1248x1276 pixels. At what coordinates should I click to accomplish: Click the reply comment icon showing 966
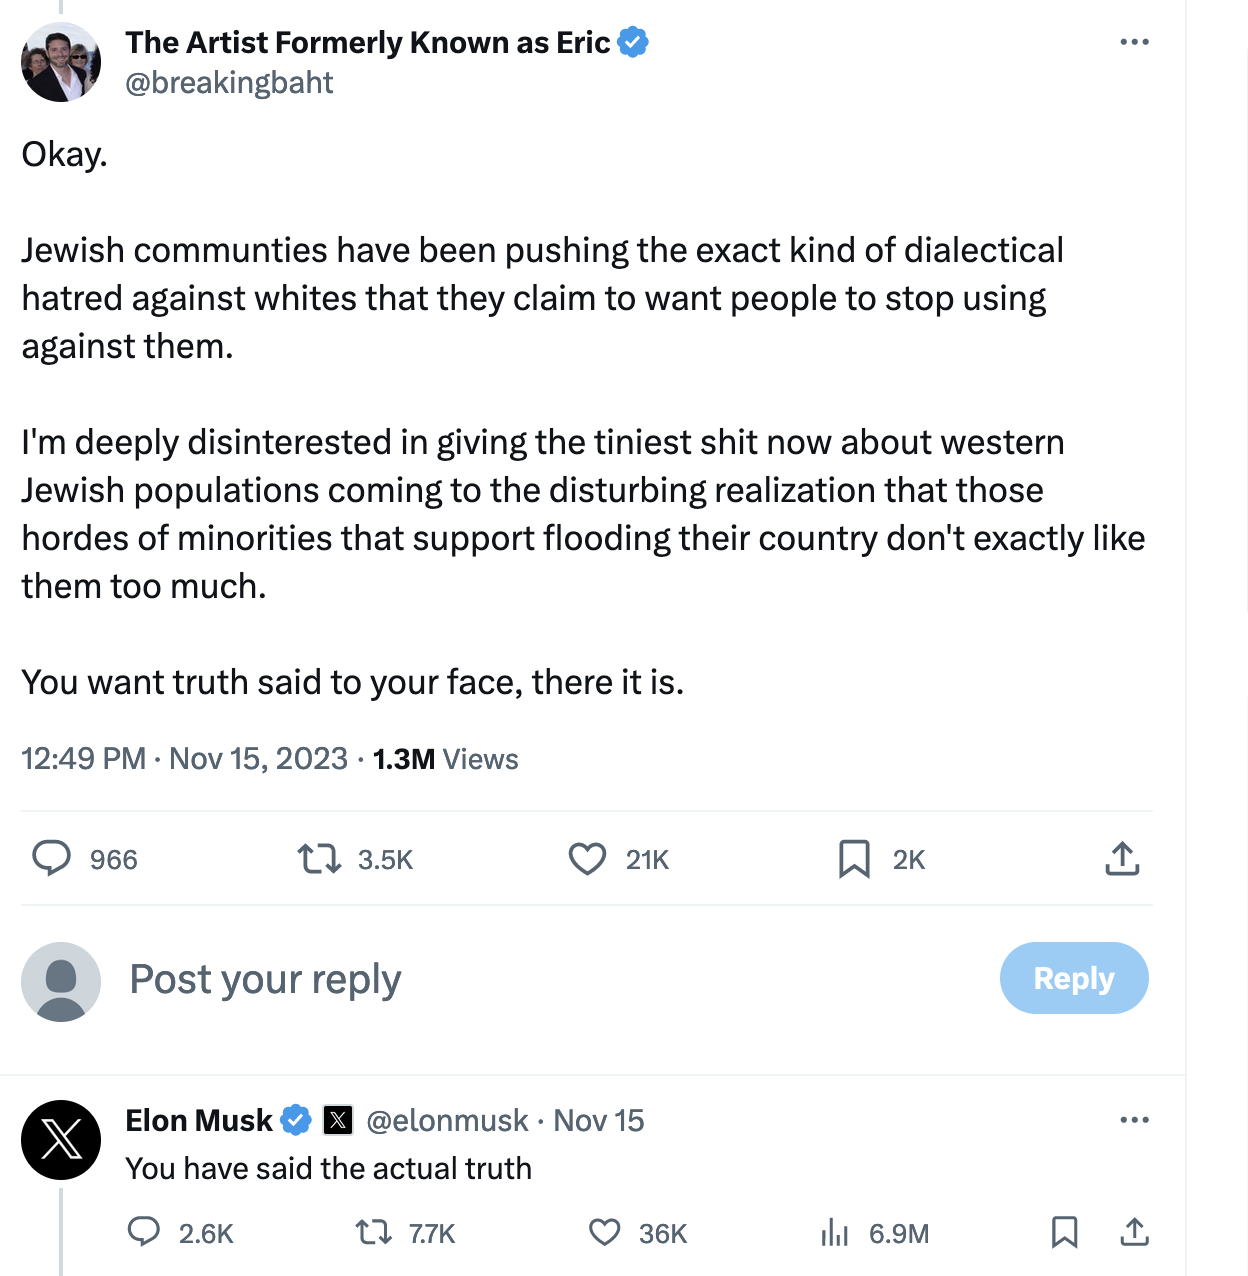point(52,859)
